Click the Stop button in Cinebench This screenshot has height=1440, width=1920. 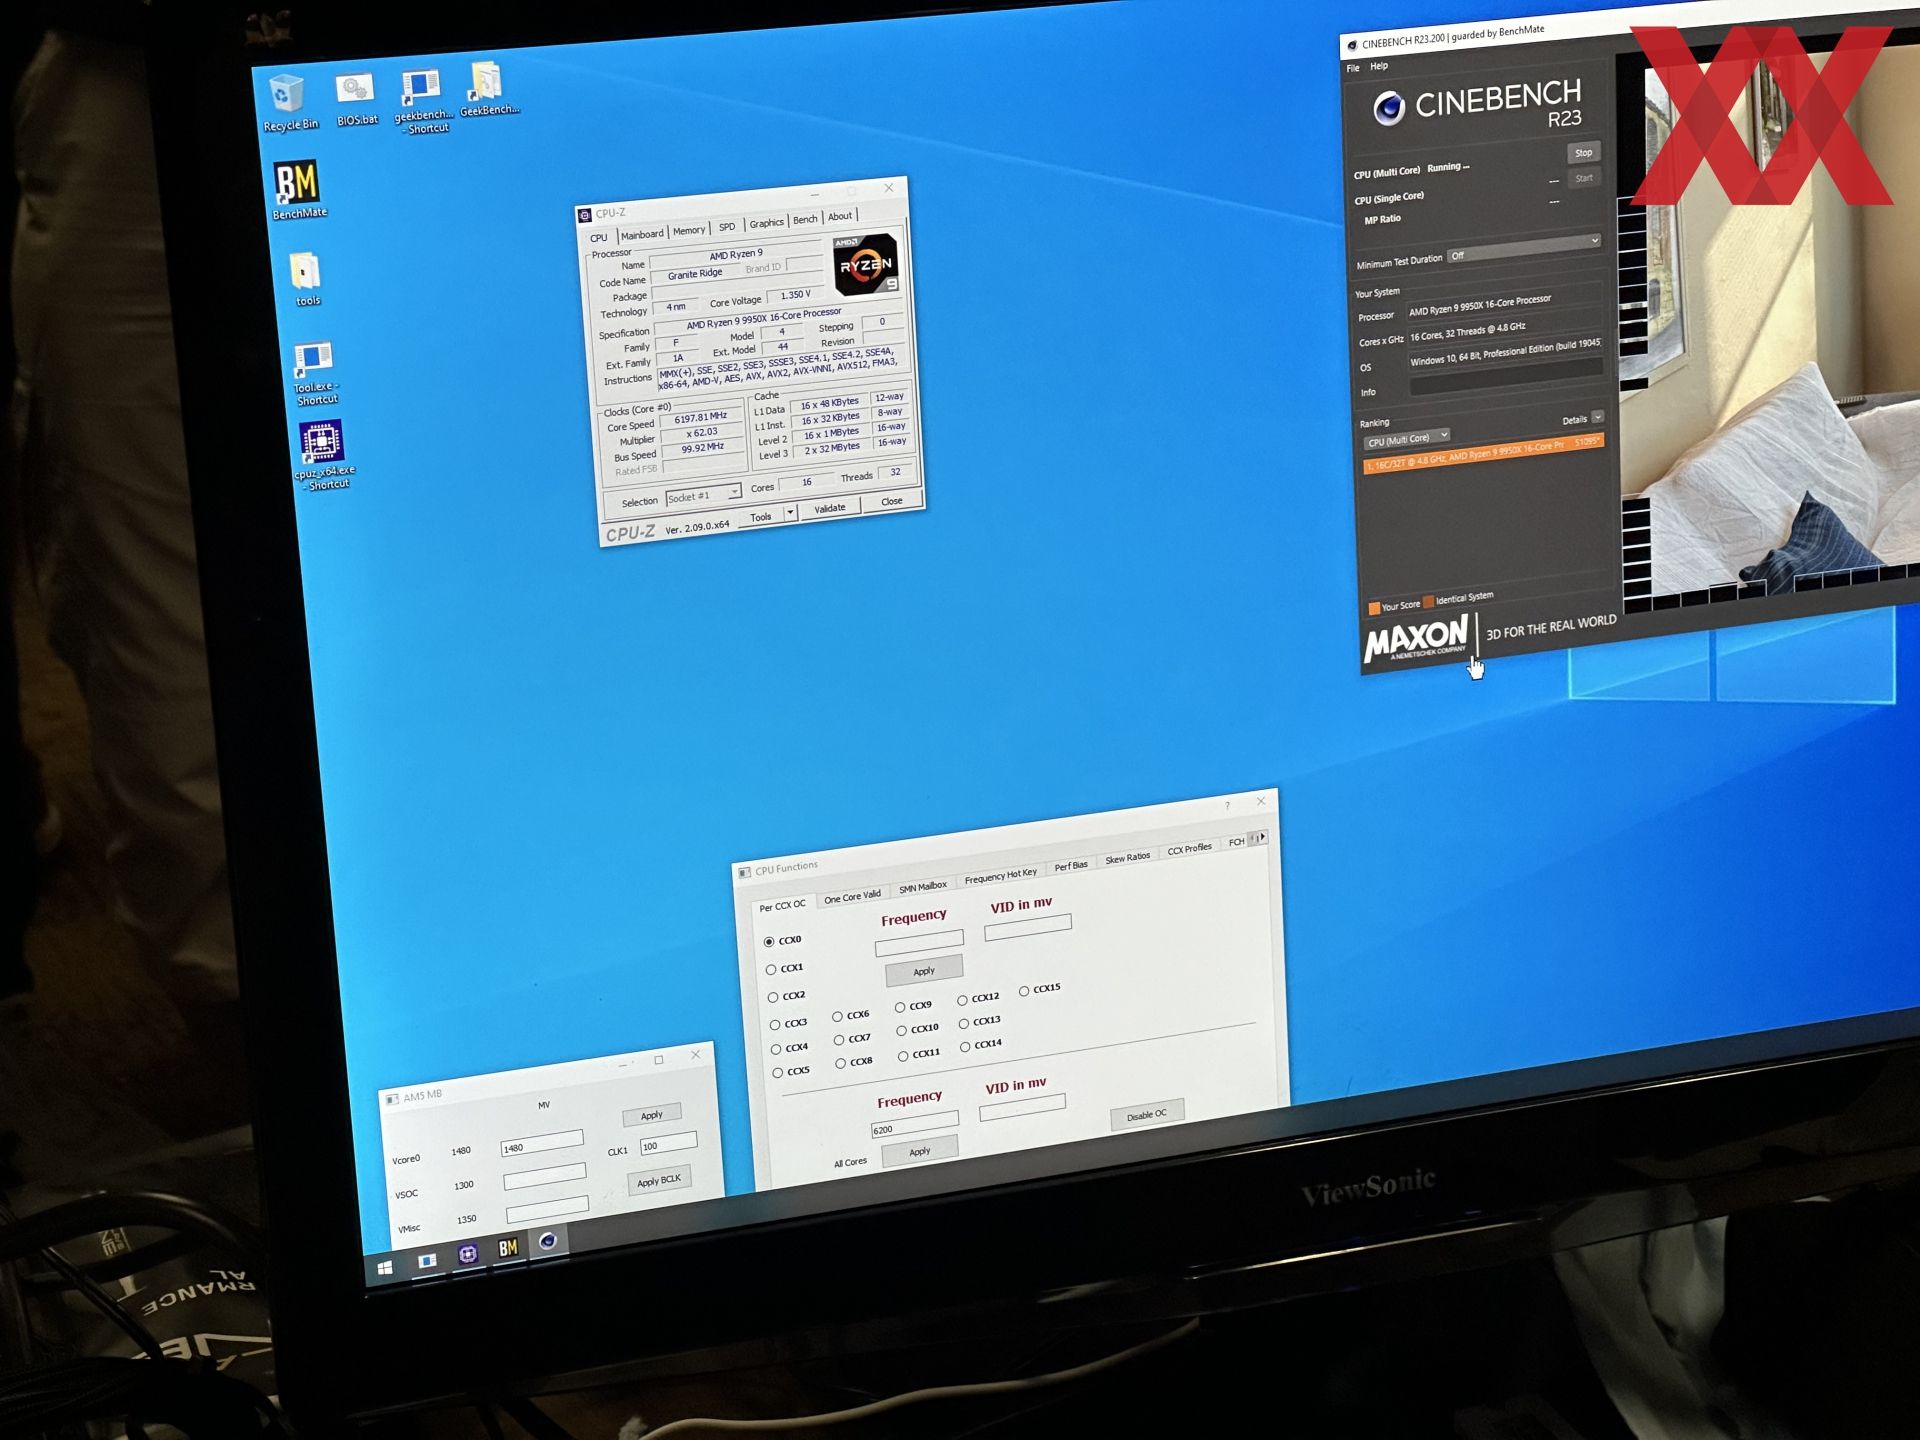[x=1583, y=153]
